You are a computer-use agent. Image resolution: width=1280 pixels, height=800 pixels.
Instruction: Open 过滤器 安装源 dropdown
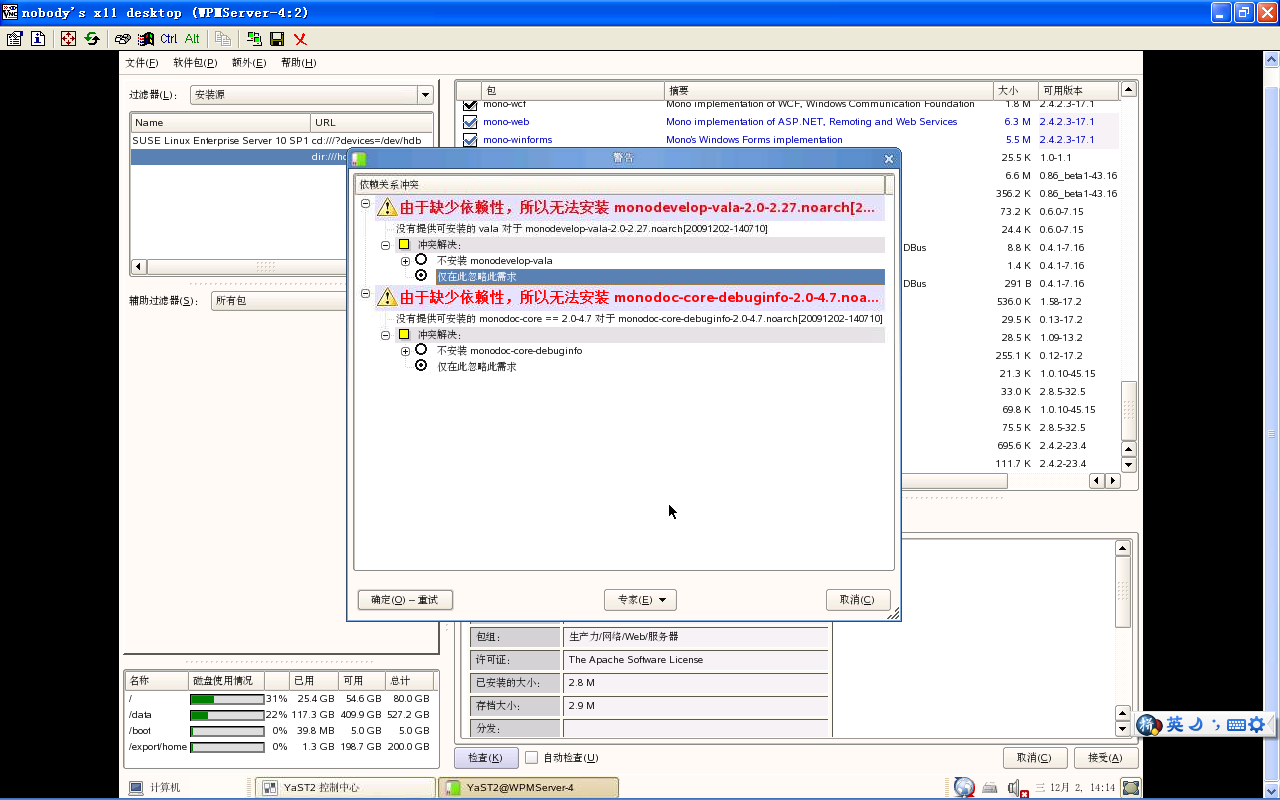pos(310,95)
